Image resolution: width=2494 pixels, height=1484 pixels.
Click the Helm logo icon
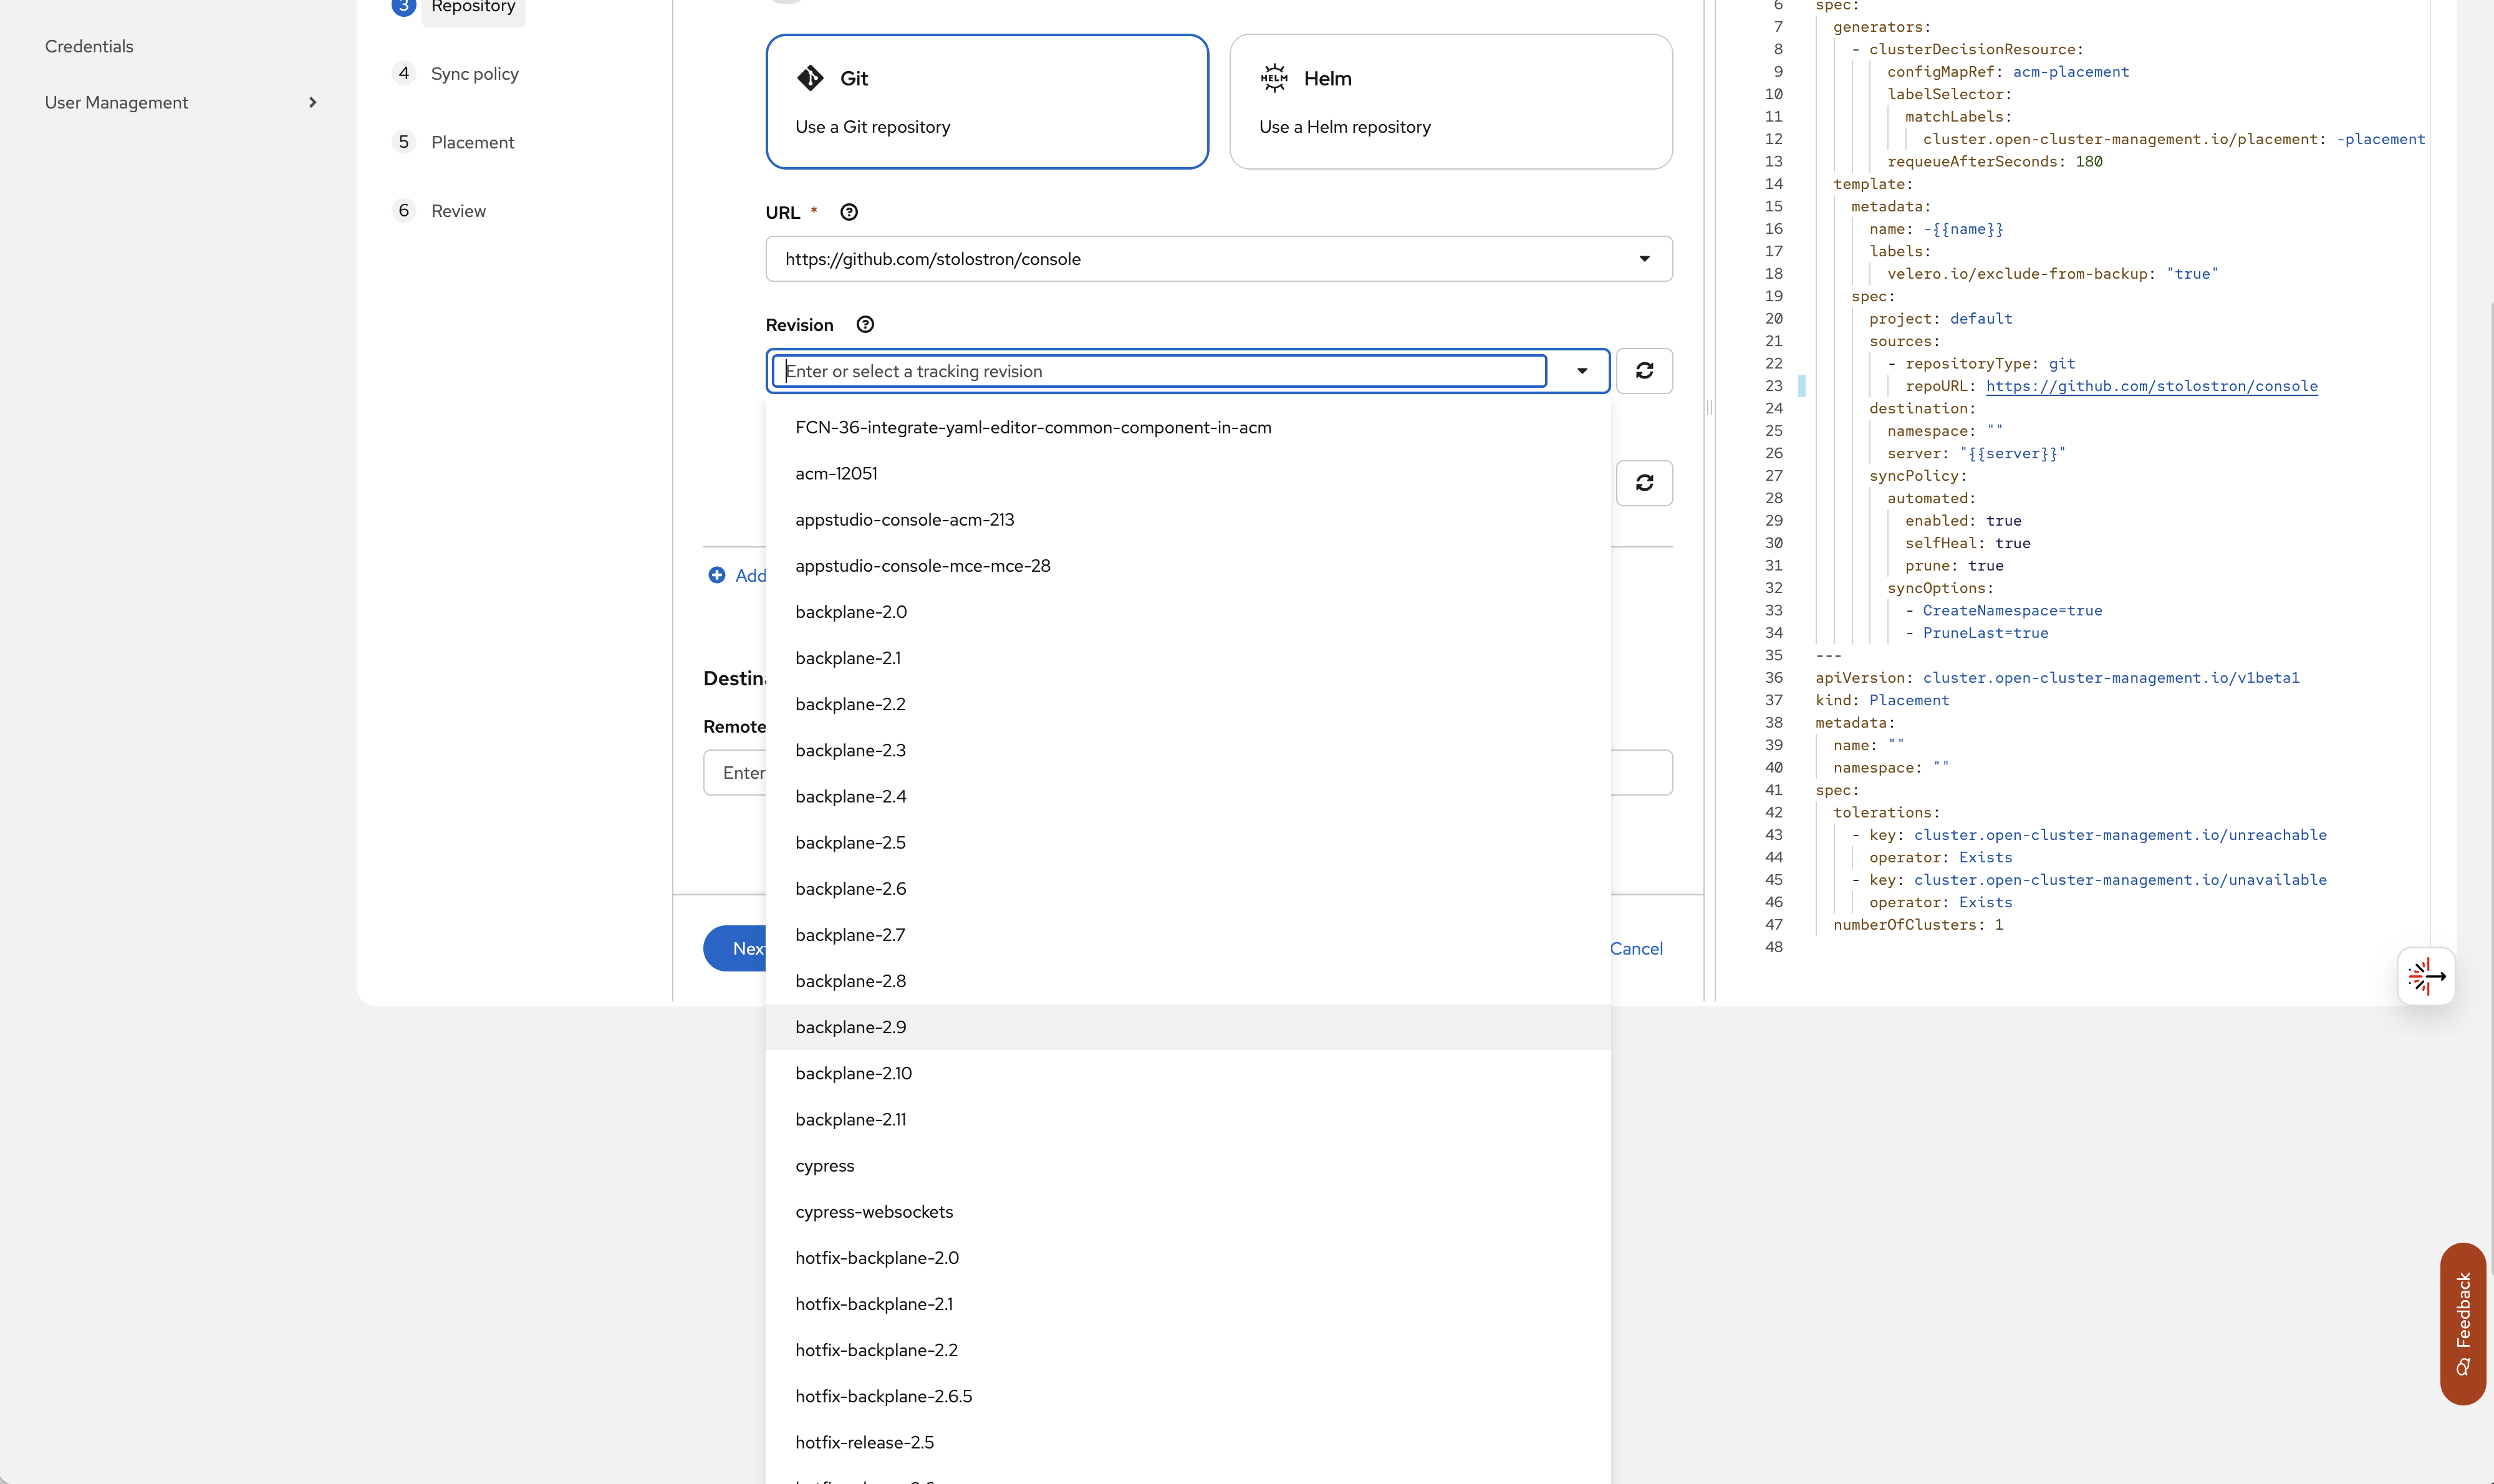point(1274,78)
